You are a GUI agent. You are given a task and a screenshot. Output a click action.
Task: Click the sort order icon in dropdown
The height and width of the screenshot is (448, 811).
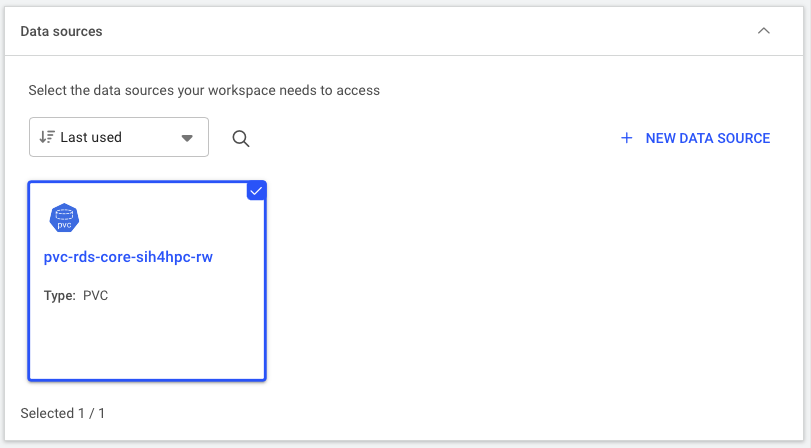tap(46, 138)
